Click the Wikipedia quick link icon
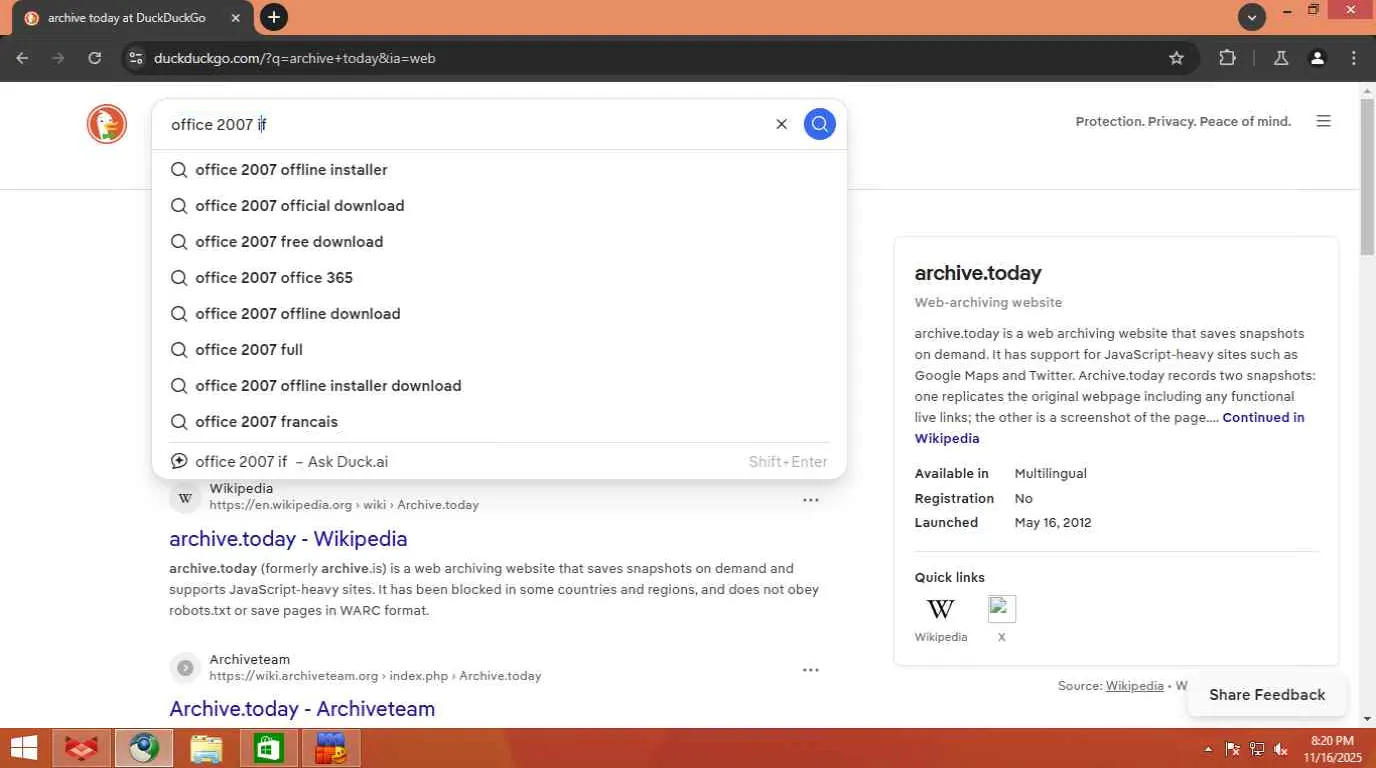The height and width of the screenshot is (768, 1376). pyautogui.click(x=940, y=609)
